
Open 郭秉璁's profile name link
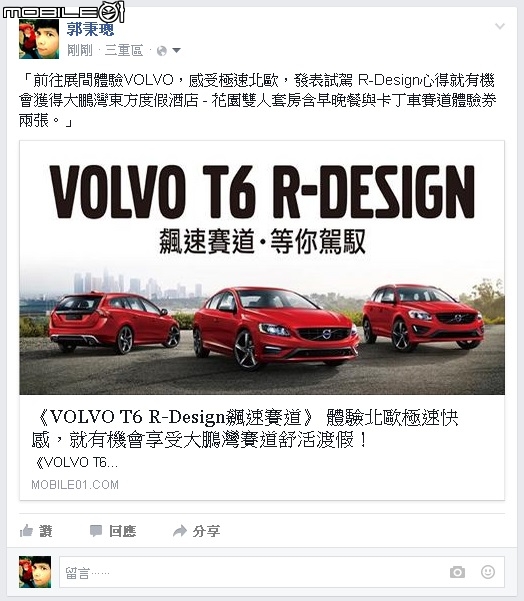click(90, 29)
